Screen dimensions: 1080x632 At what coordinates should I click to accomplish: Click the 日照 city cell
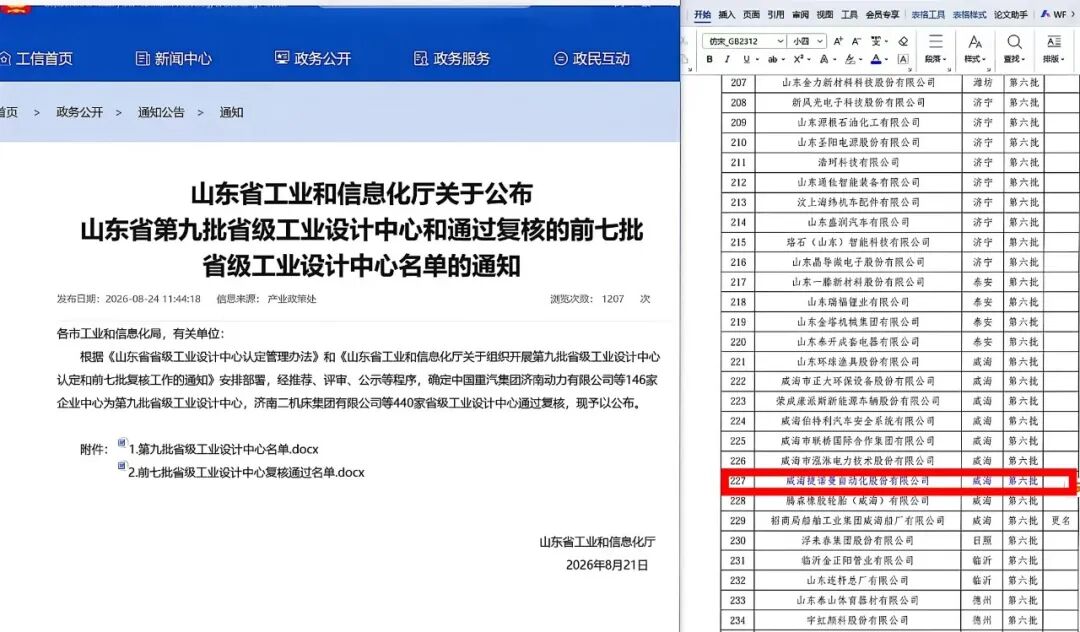point(982,540)
